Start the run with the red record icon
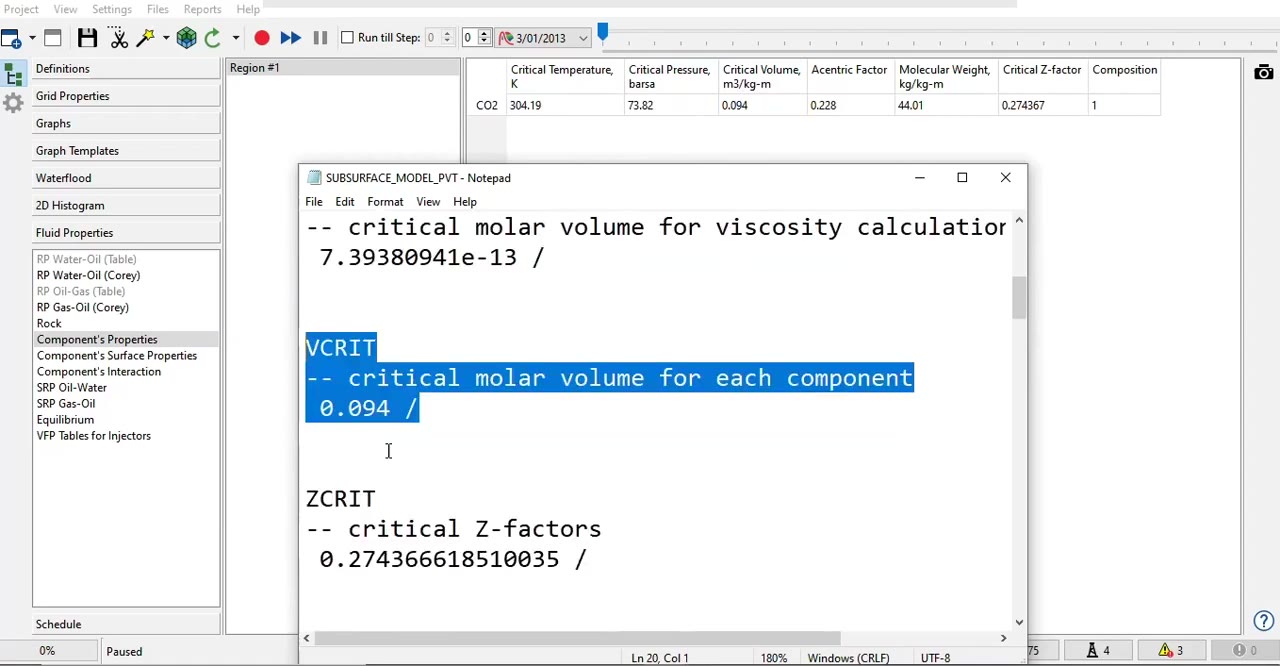The image size is (1280, 666). pyautogui.click(x=261, y=37)
